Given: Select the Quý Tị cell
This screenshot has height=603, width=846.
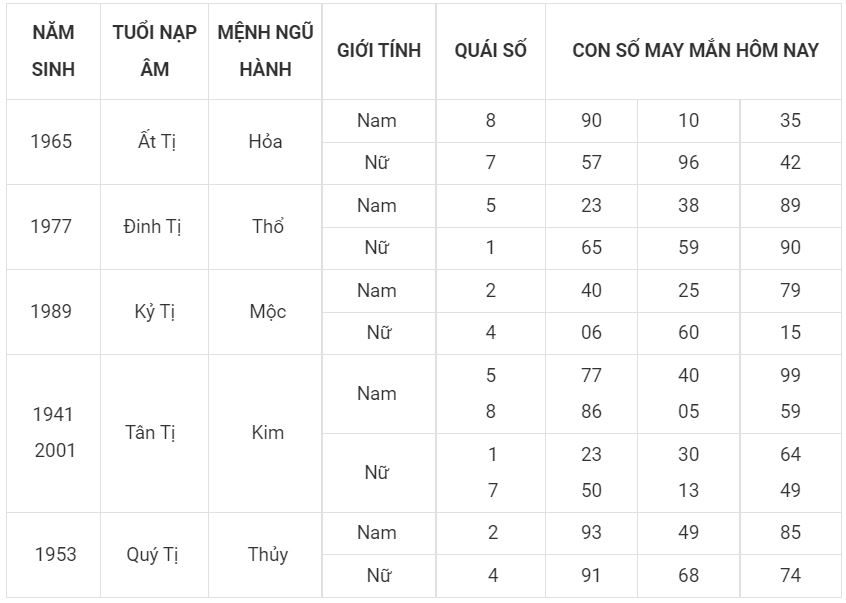Looking at the screenshot, I should point(154,554).
